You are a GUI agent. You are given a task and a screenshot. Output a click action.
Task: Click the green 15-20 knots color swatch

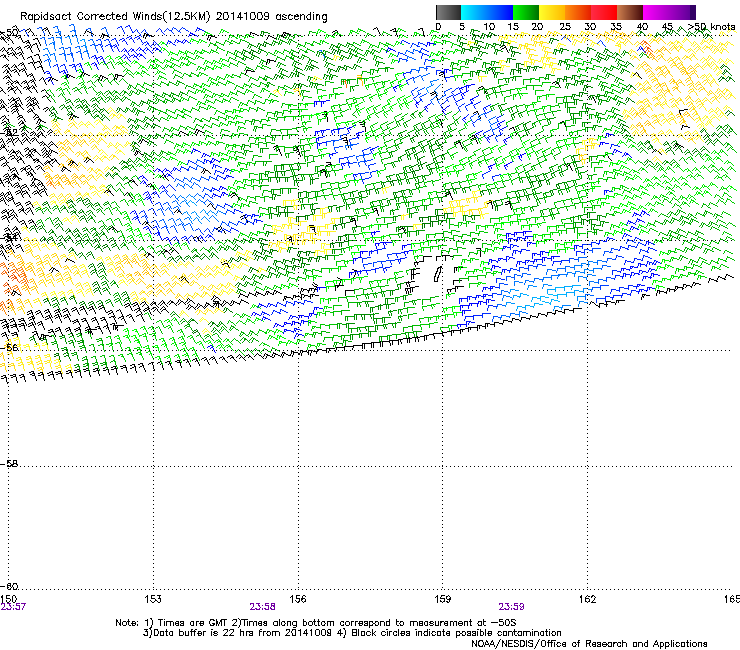[526, 12]
